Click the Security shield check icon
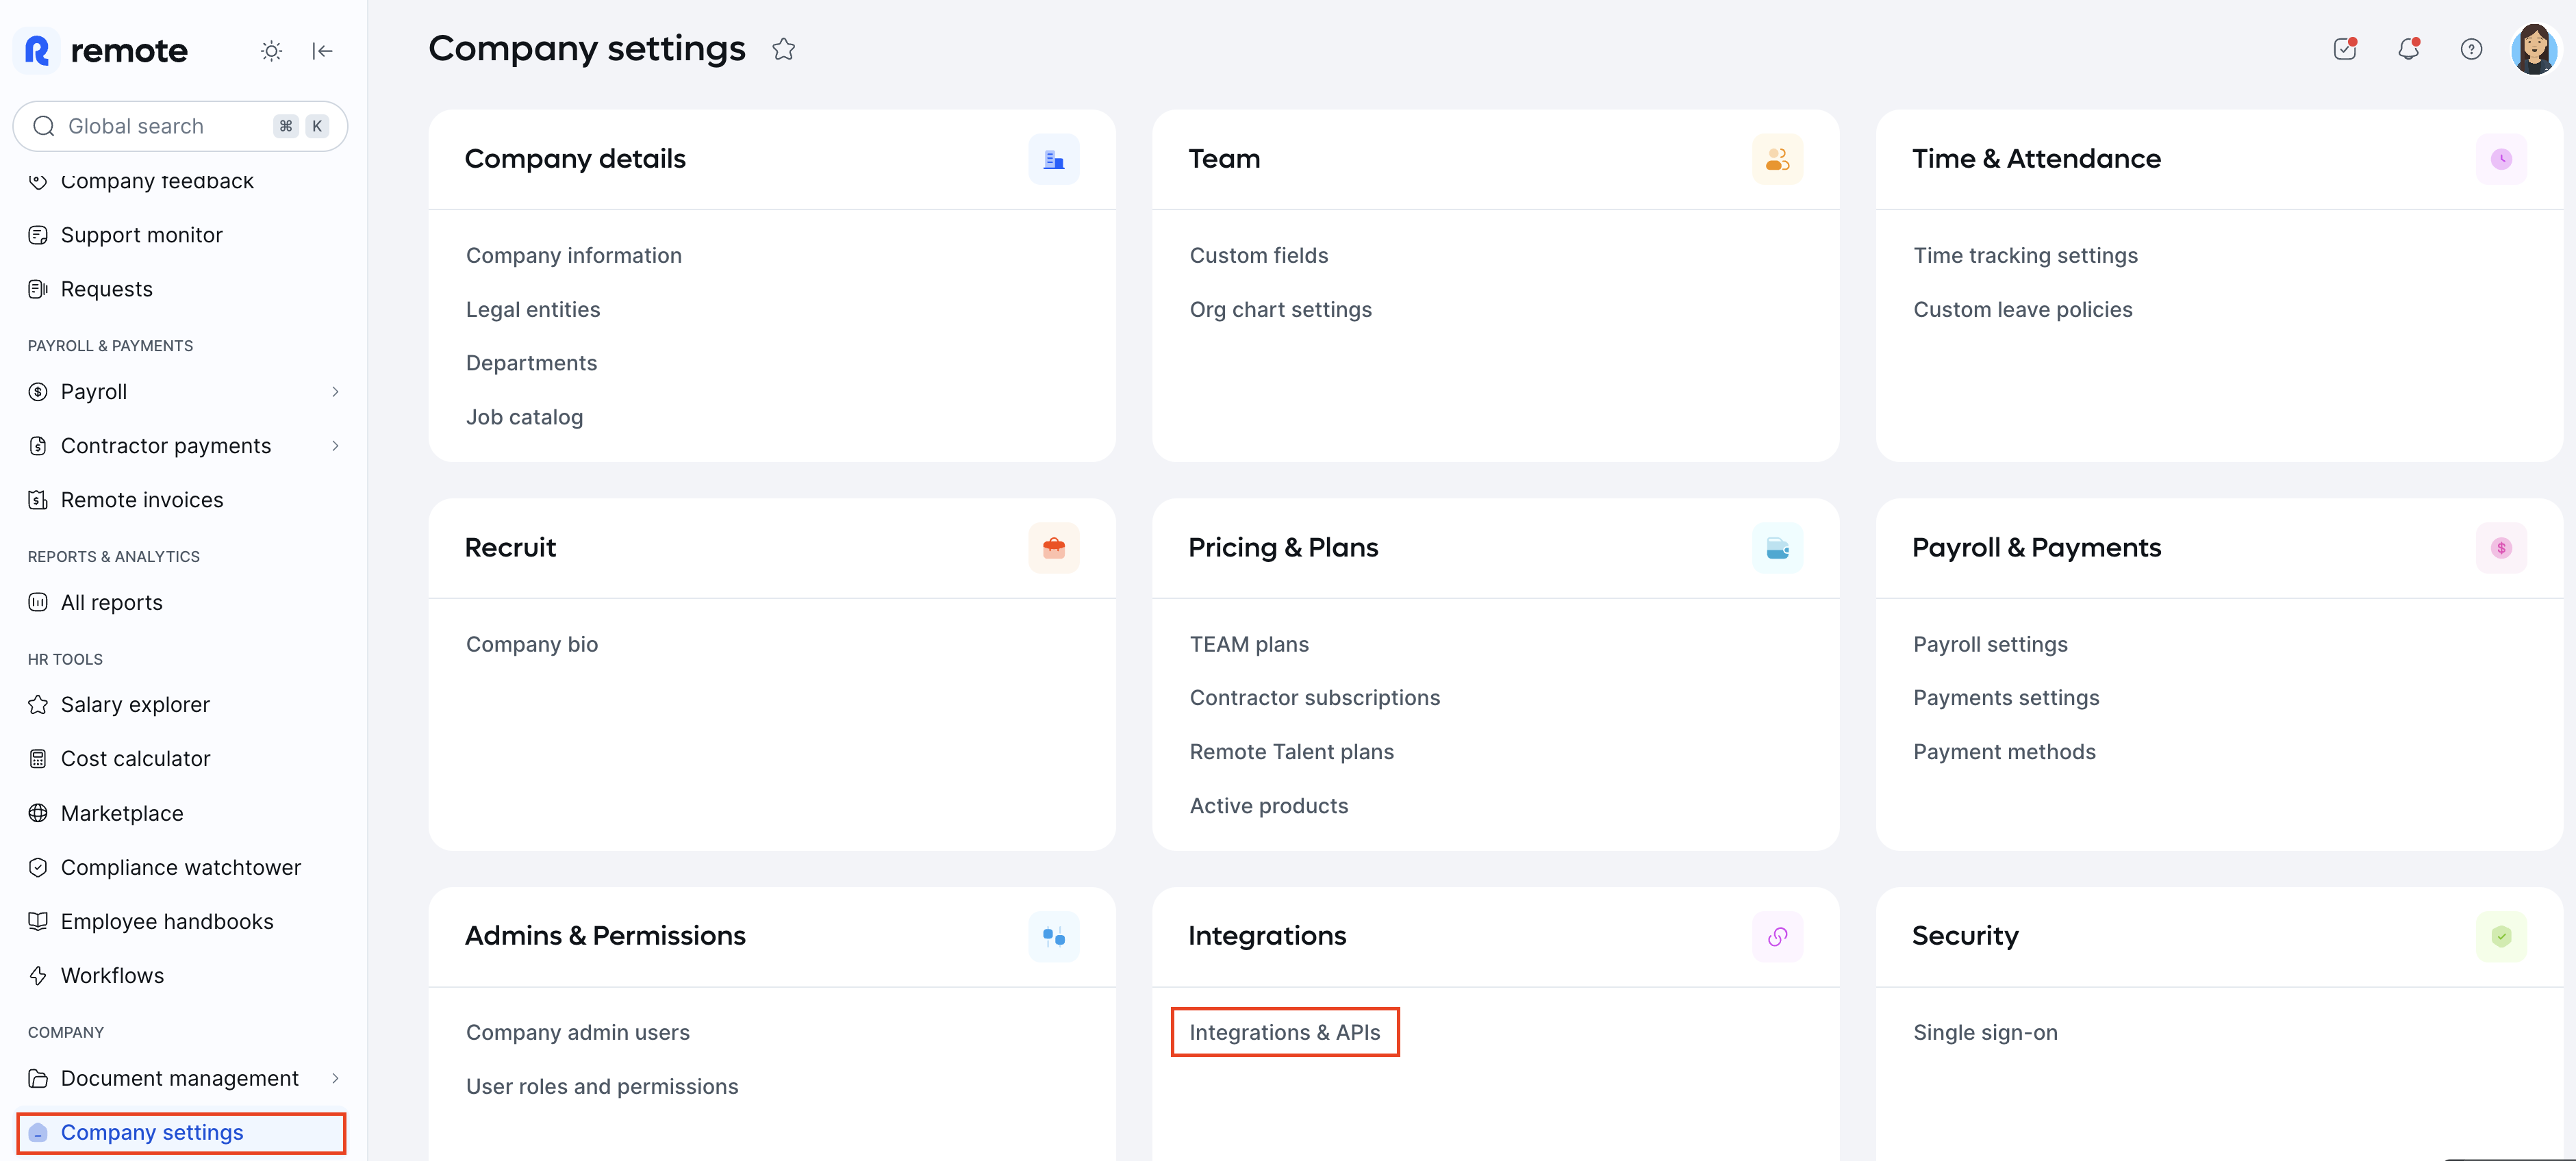Image resolution: width=2576 pixels, height=1161 pixels. pyautogui.click(x=2501, y=936)
